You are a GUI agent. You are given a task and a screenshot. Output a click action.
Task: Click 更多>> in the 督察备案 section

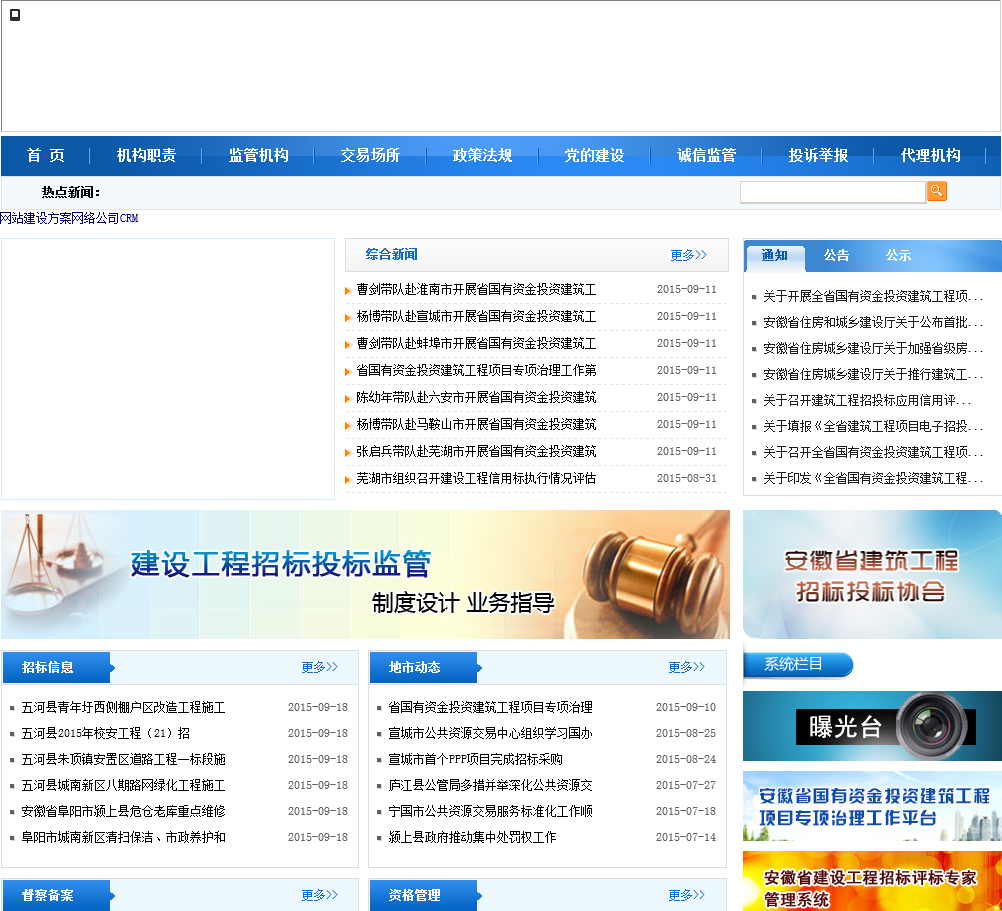[x=320, y=895]
